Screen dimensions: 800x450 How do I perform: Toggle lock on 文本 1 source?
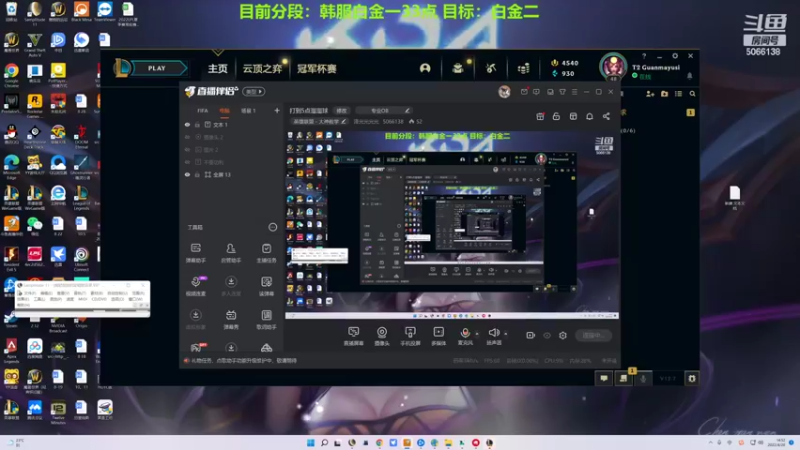point(197,124)
